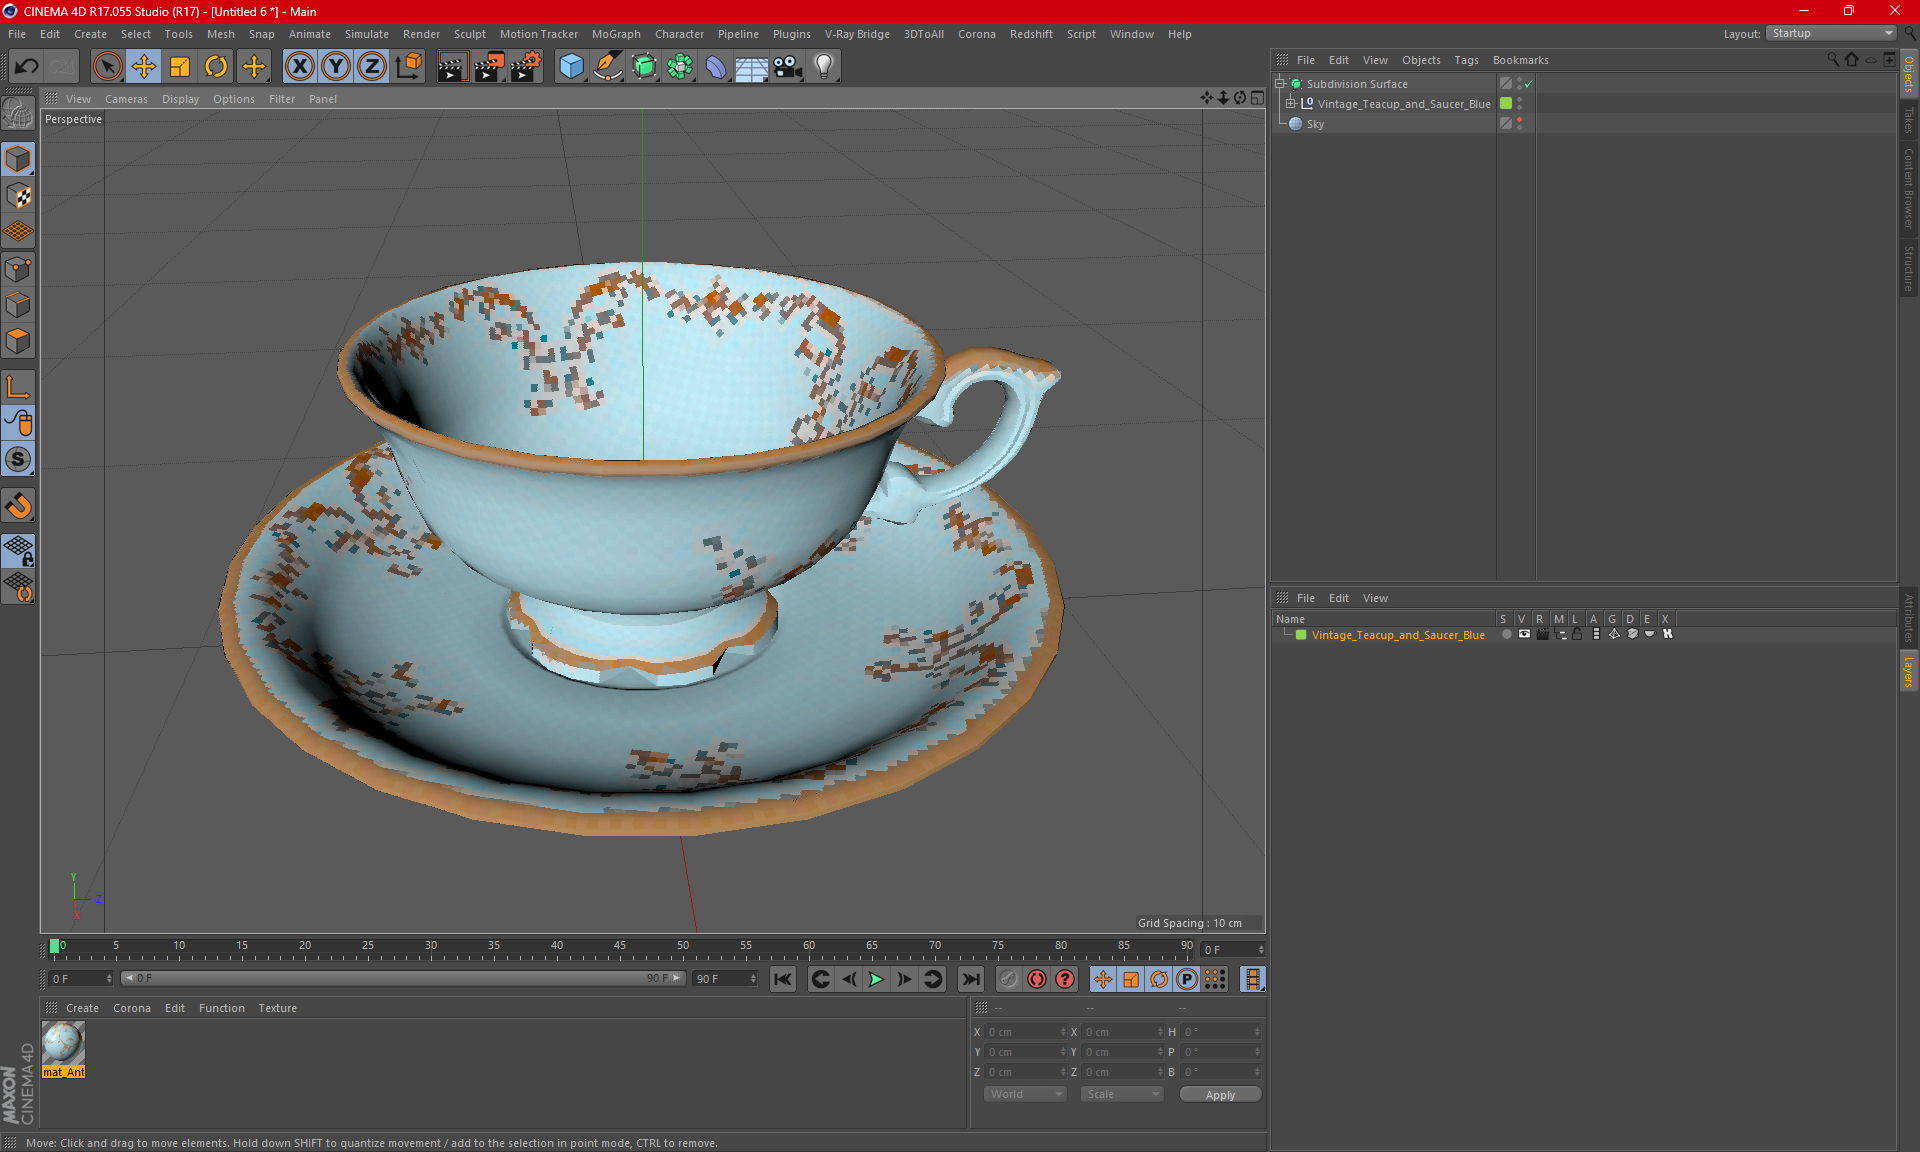Viewport: 1920px width, 1152px height.
Task: Toggle Z axis lock
Action: [372, 67]
